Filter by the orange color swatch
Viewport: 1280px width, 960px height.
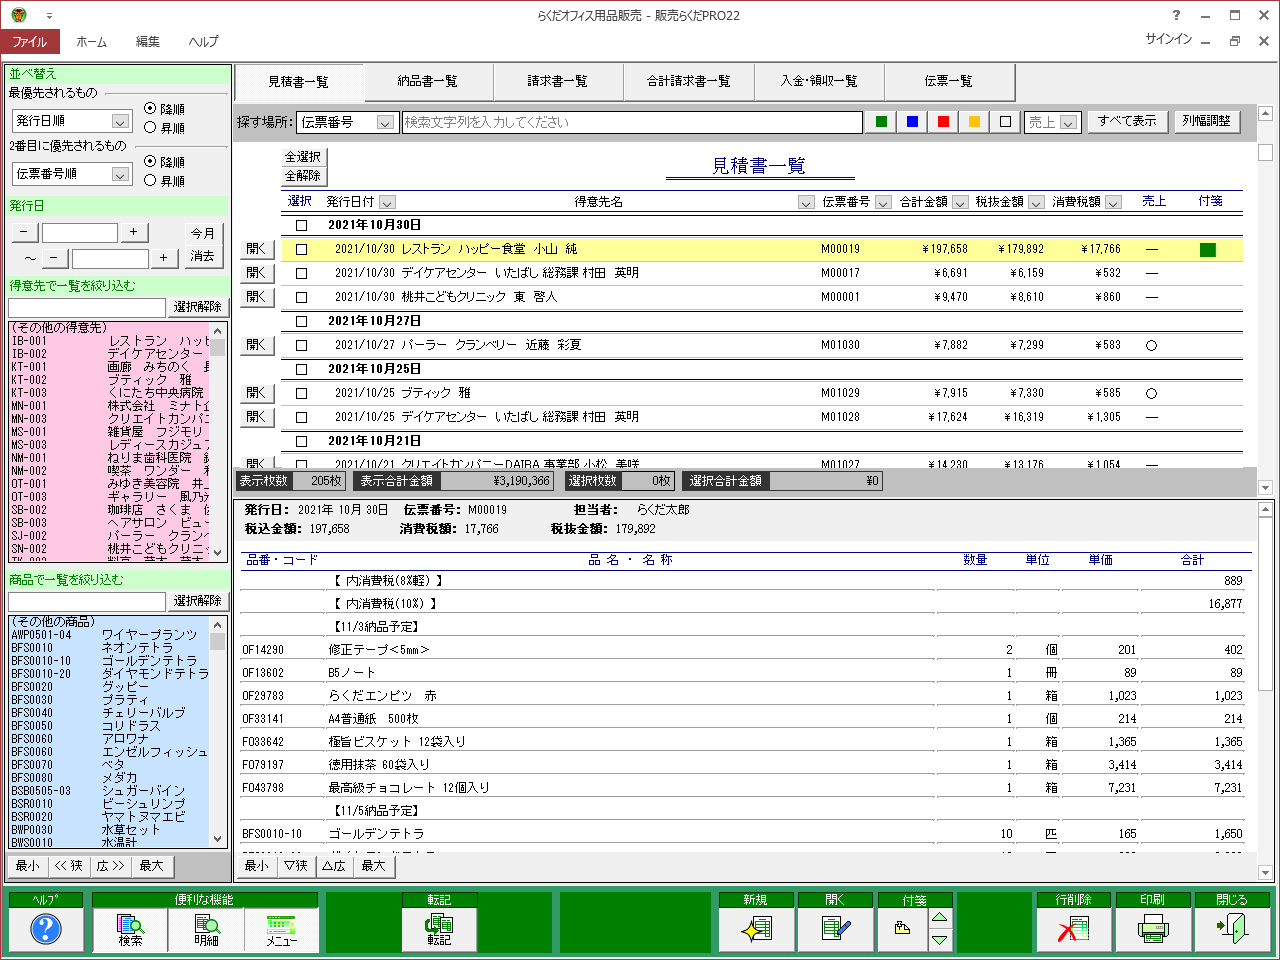[x=974, y=122]
